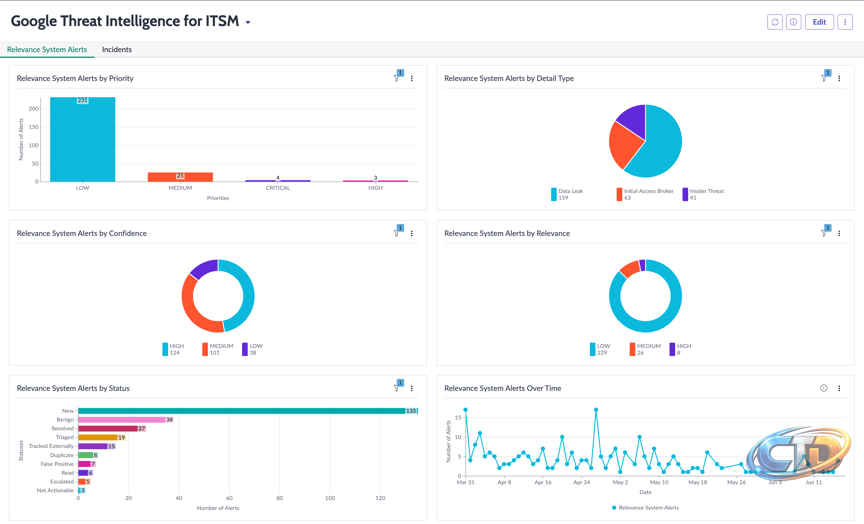The width and height of the screenshot is (864, 524).
Task: Open kebab menu on Alerts by Detail Type widget
Action: pos(839,79)
